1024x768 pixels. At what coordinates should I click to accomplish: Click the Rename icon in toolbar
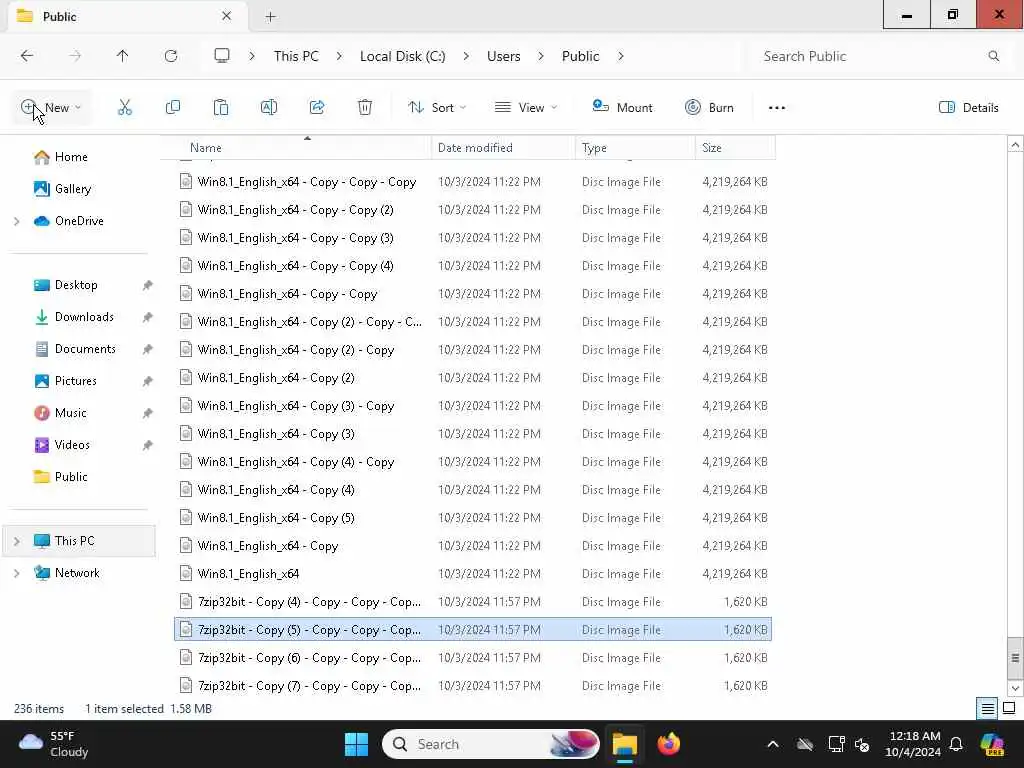click(x=269, y=107)
